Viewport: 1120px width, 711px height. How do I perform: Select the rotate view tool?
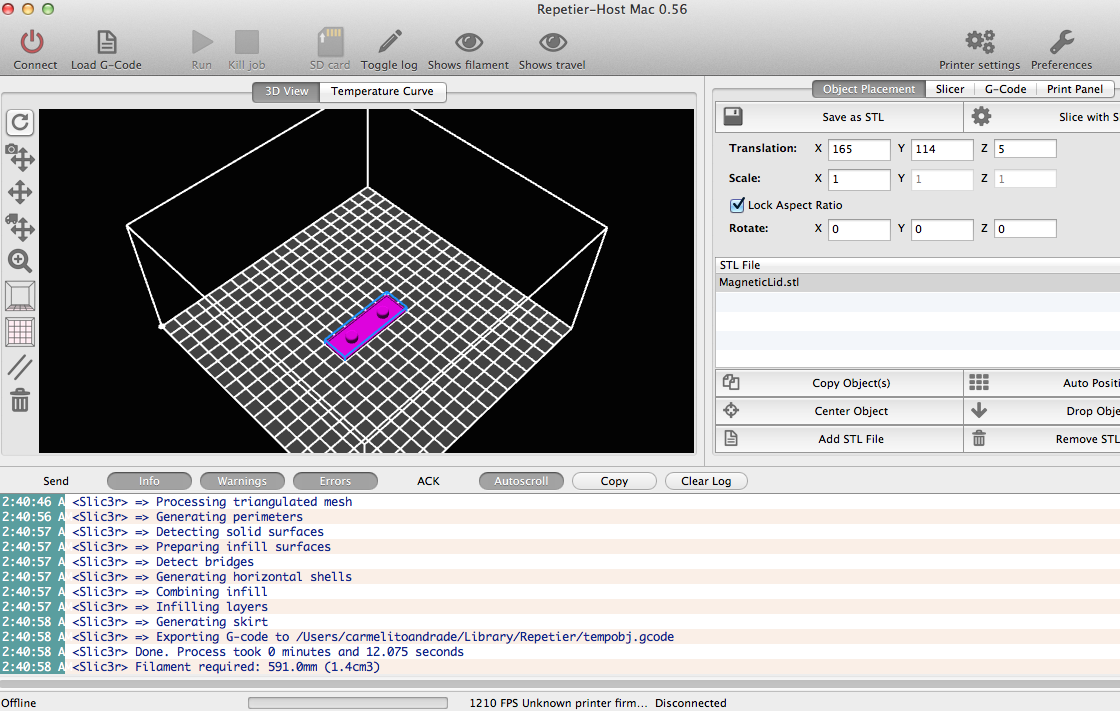[x=20, y=122]
